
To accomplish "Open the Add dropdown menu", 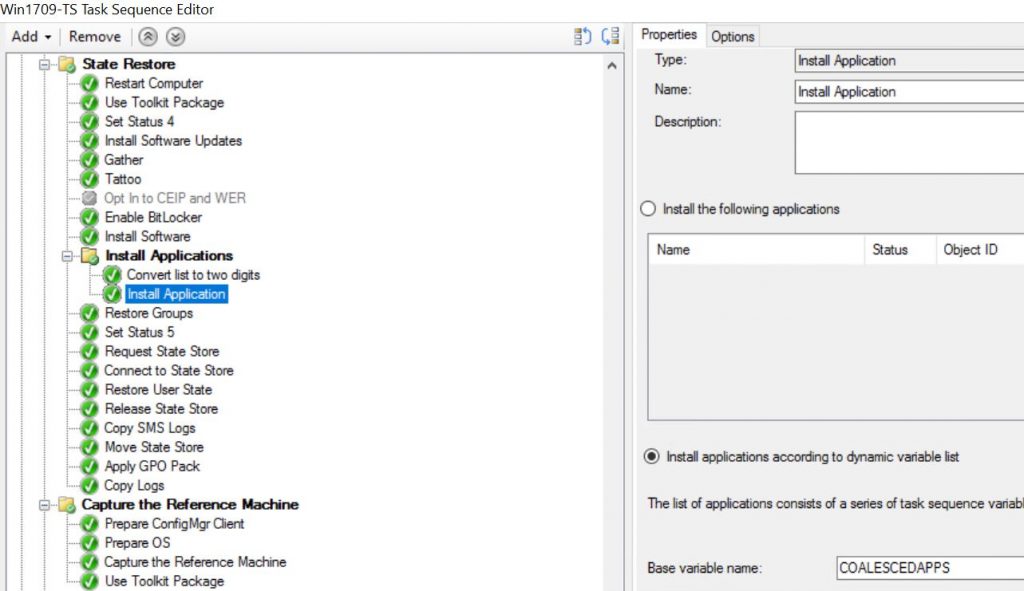I will point(28,36).
